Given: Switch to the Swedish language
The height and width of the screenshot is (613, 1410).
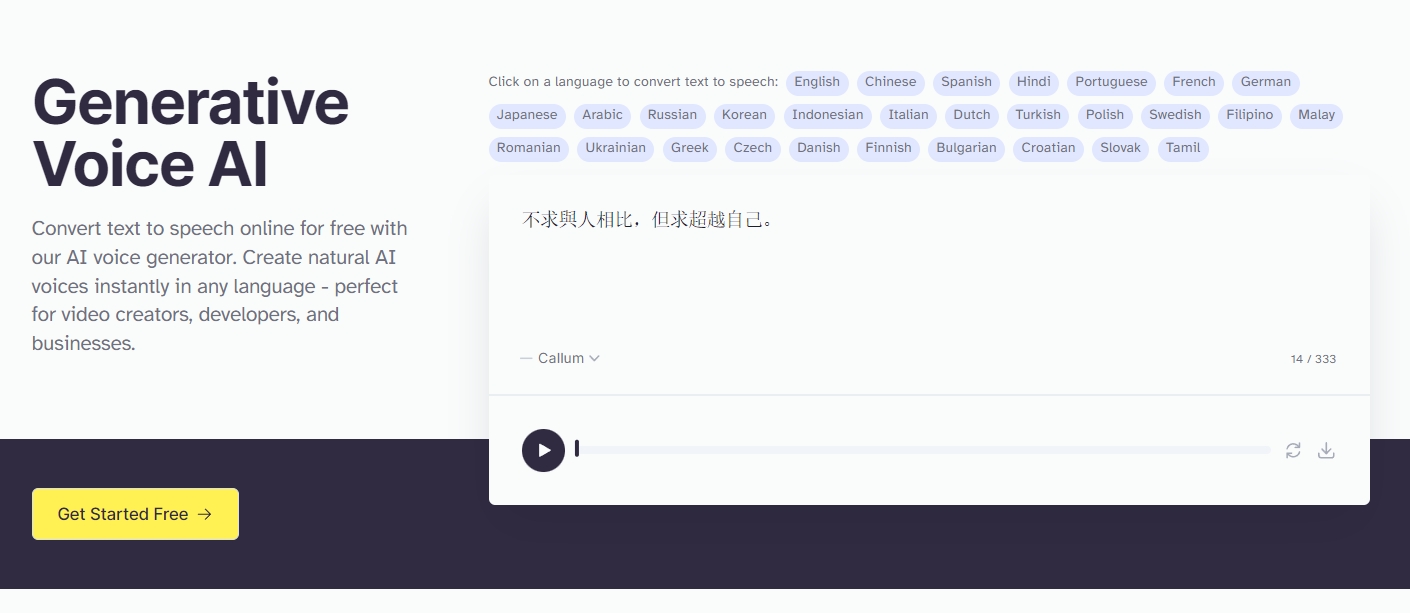Looking at the screenshot, I should tap(1175, 116).
